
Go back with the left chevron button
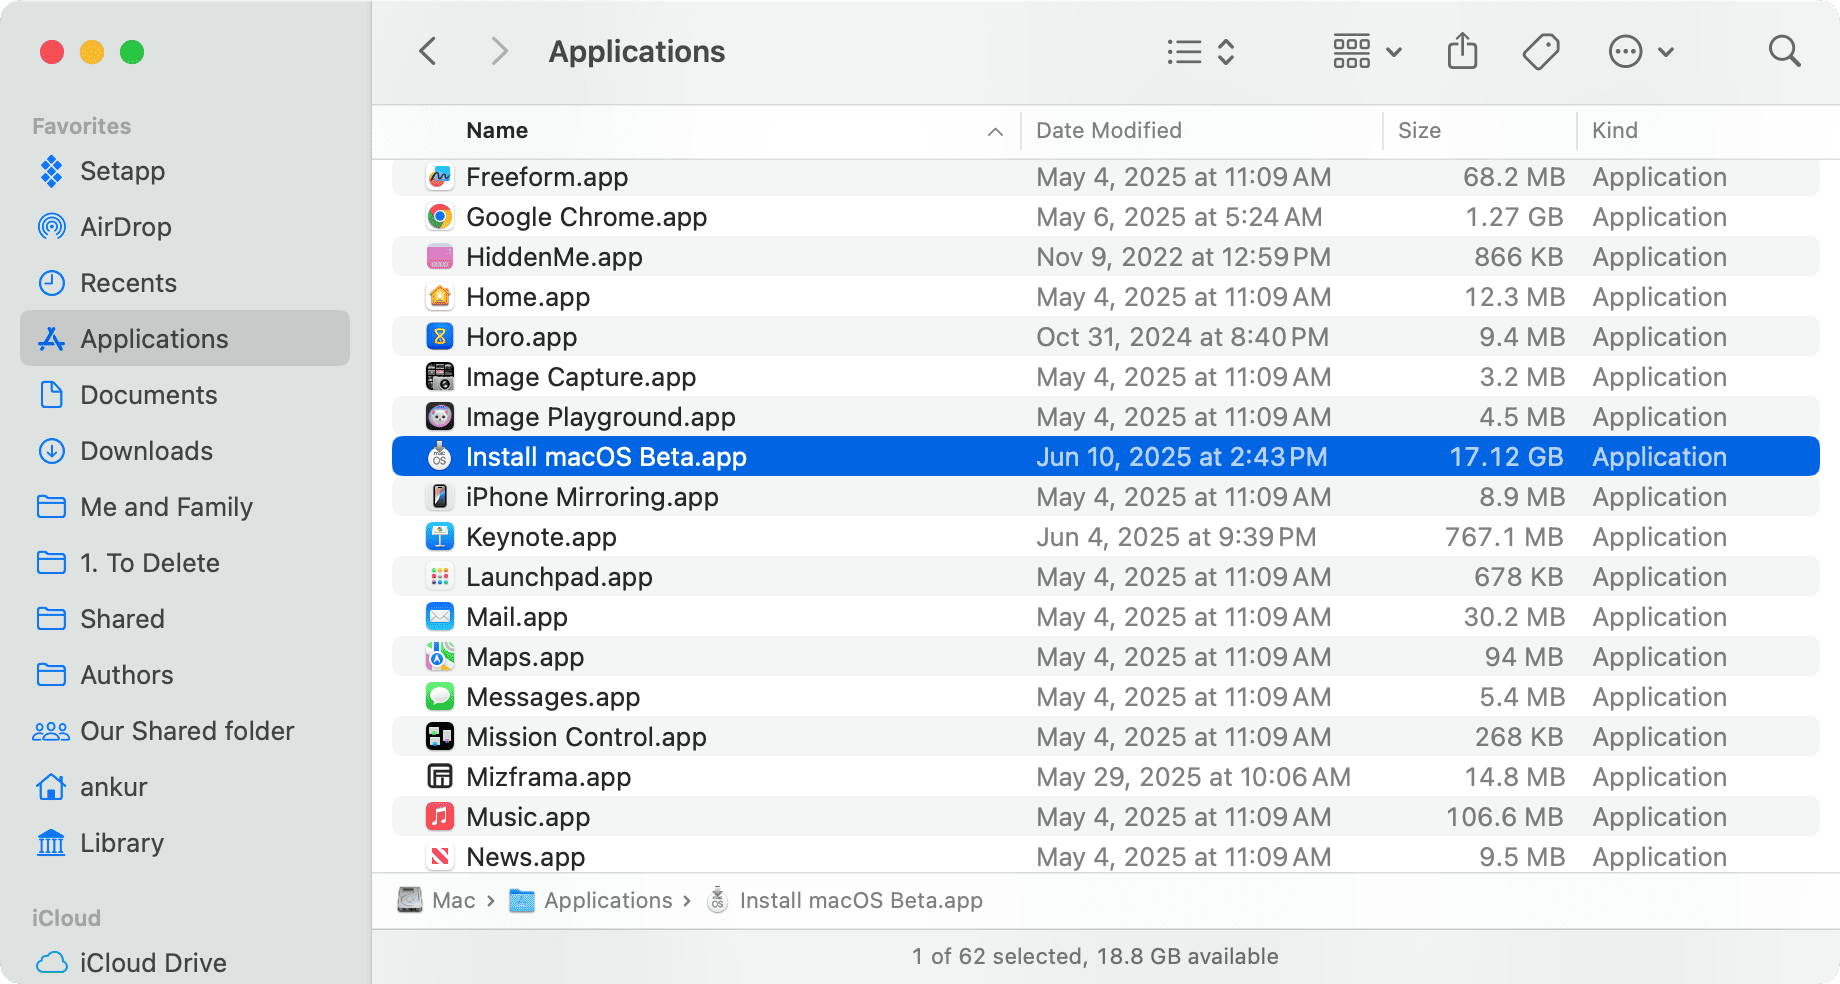428,51
